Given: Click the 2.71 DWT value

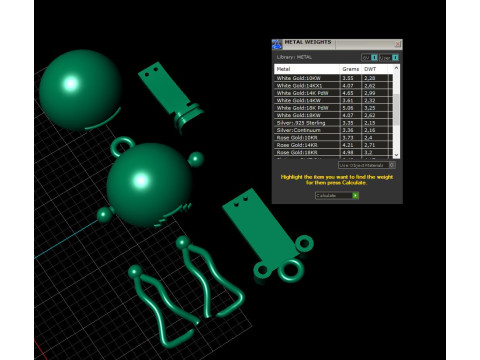Looking at the screenshot, I should coord(369,145).
